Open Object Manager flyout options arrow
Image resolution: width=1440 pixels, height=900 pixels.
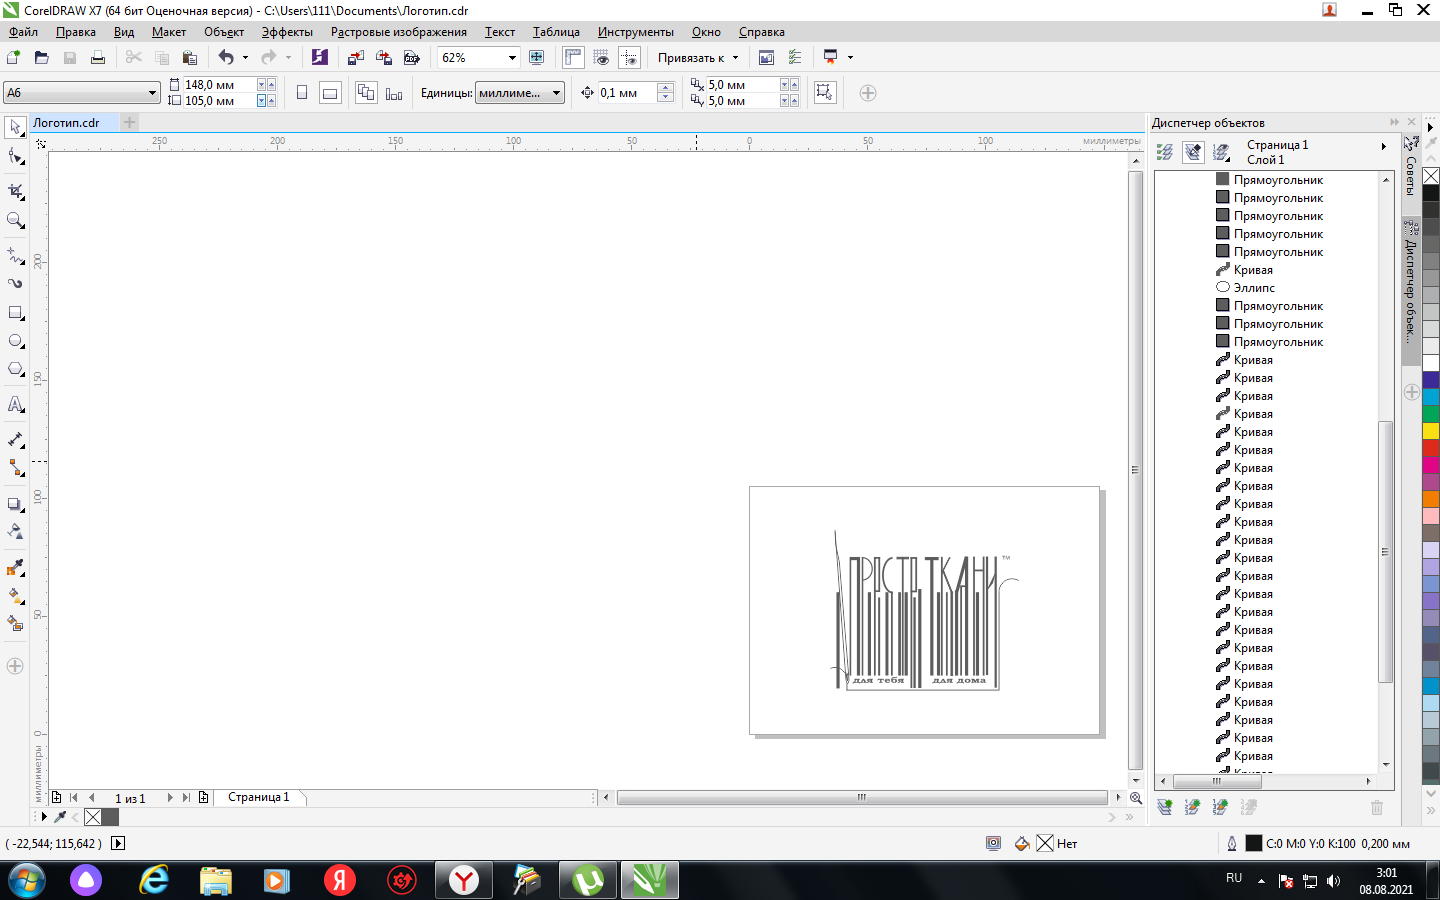(1384, 146)
